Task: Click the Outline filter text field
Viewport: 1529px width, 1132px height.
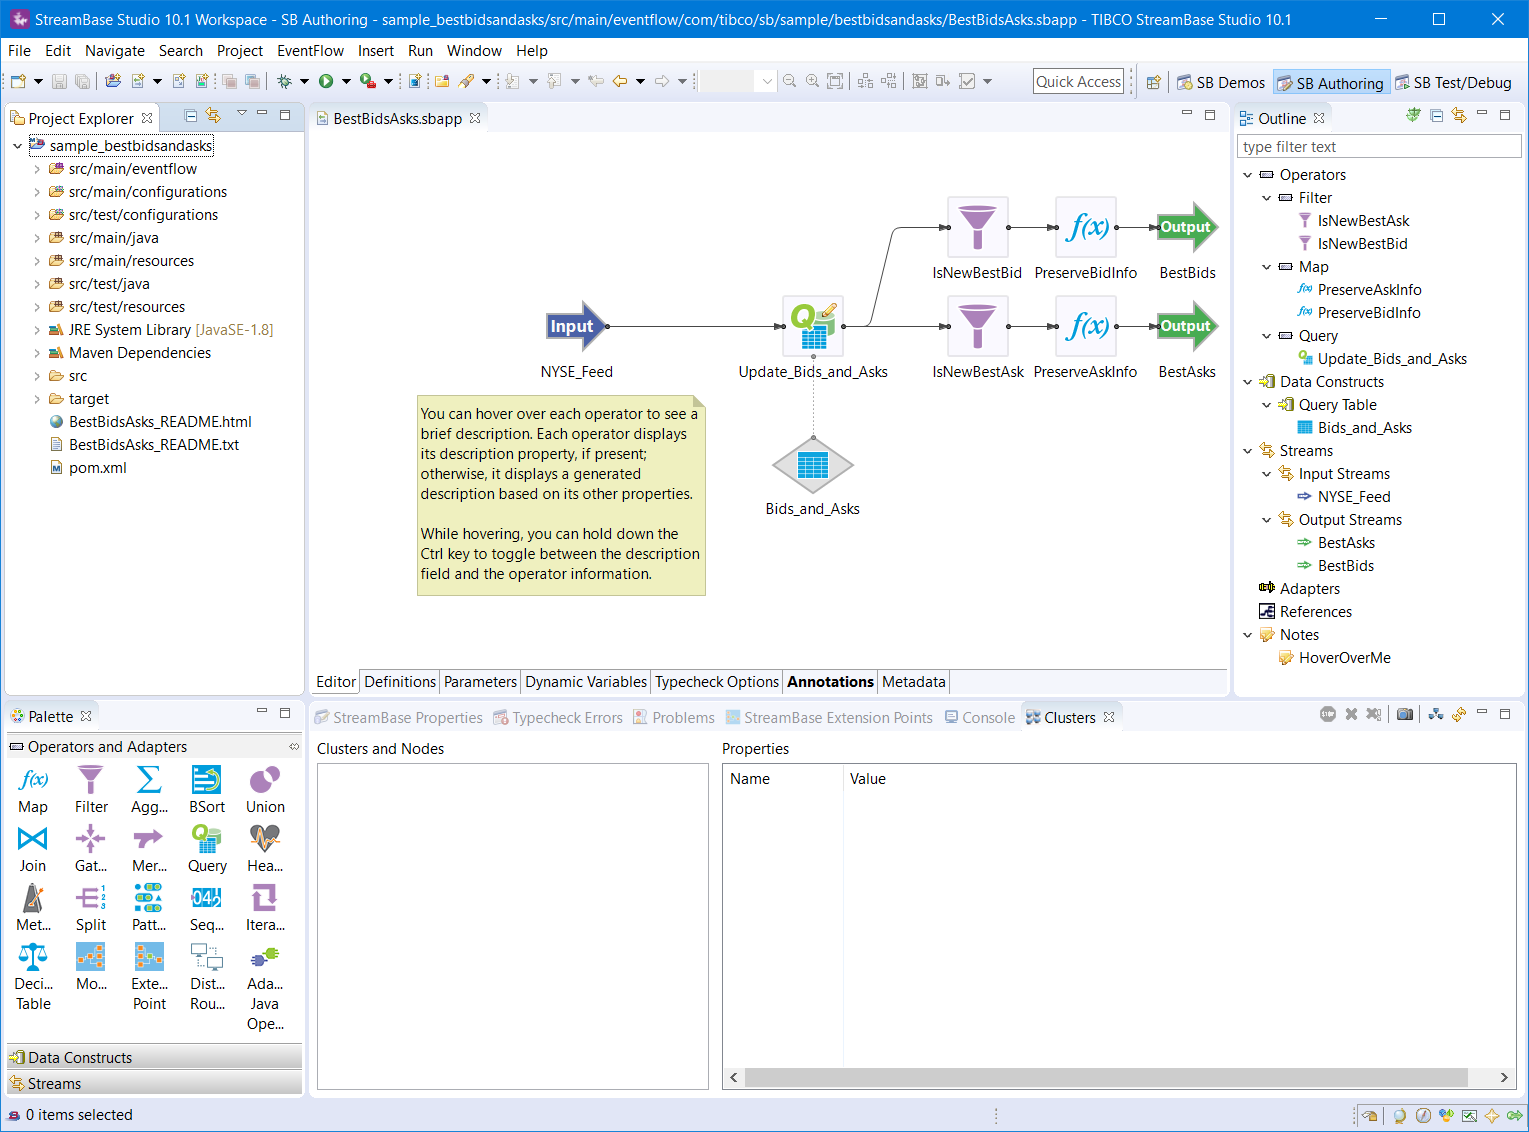Action: [x=1379, y=147]
